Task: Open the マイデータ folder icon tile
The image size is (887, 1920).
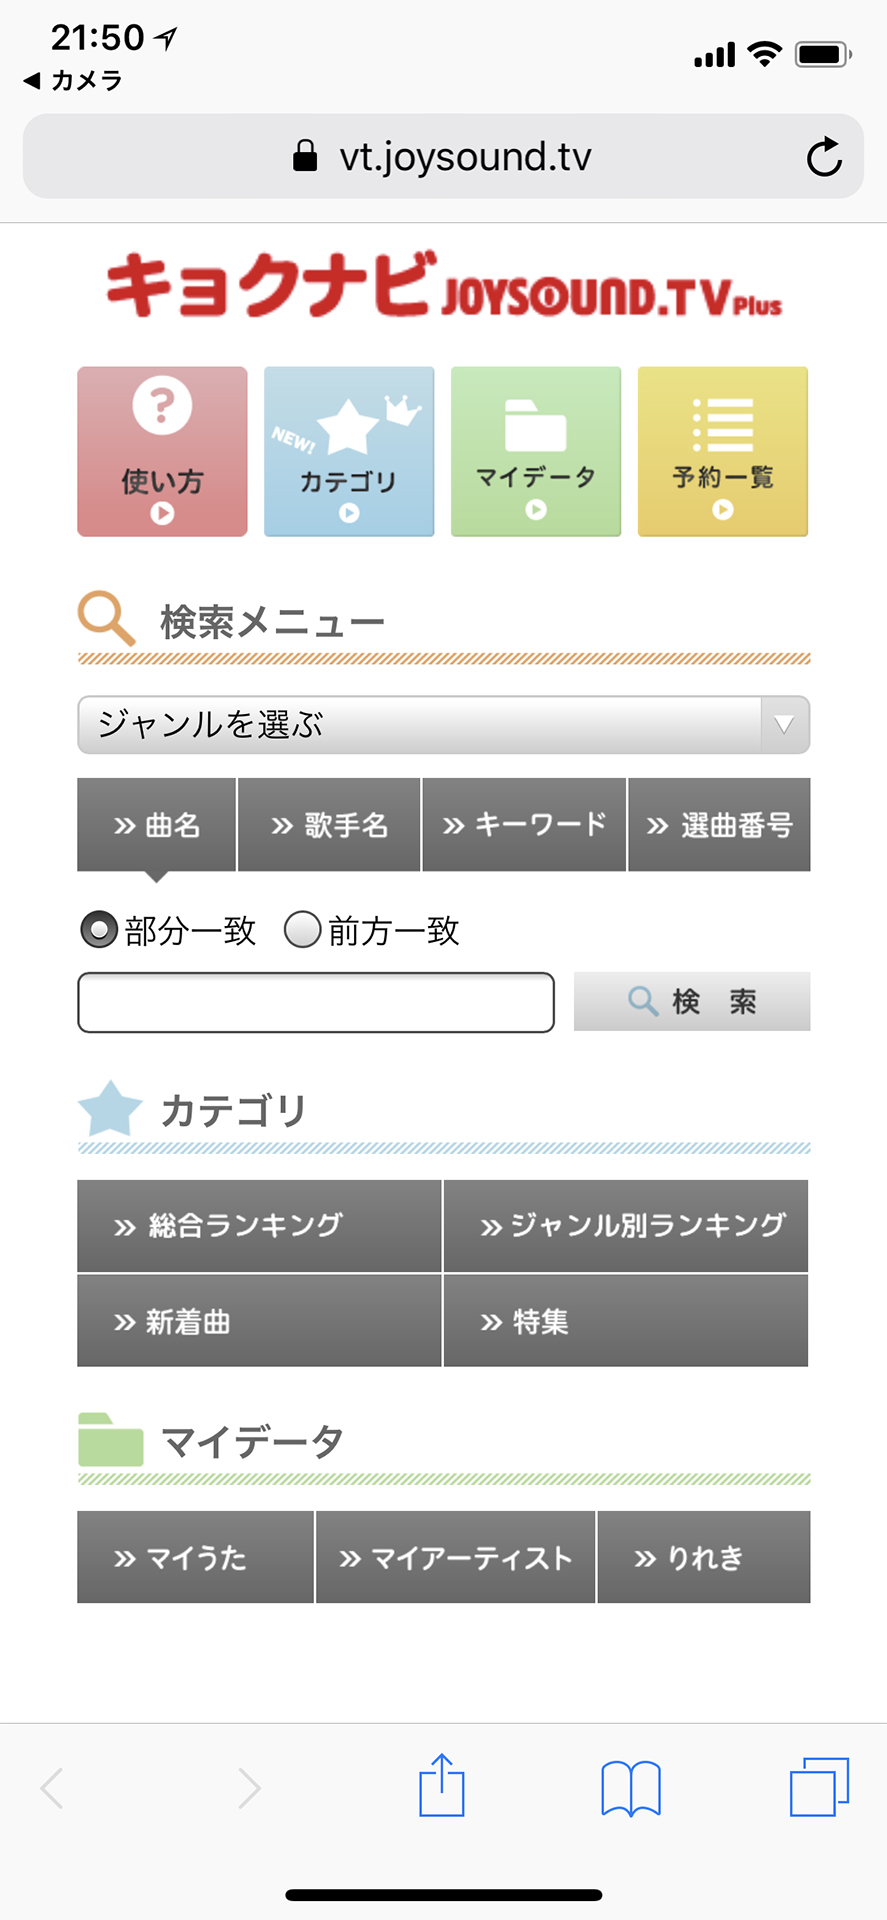Action: 536,451
